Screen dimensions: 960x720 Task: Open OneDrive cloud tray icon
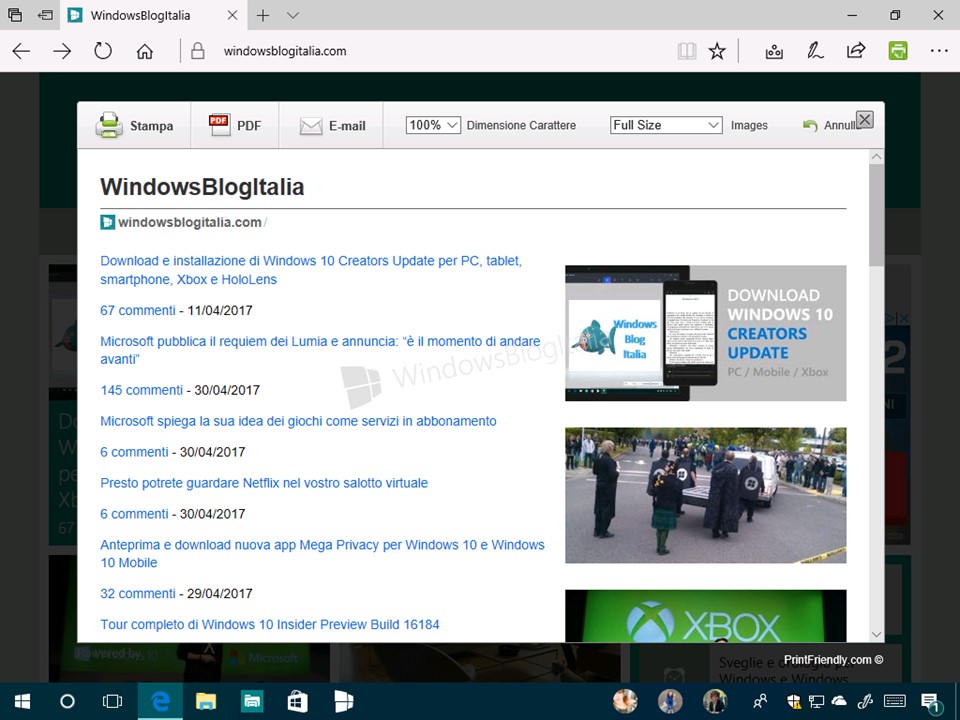[839, 701]
